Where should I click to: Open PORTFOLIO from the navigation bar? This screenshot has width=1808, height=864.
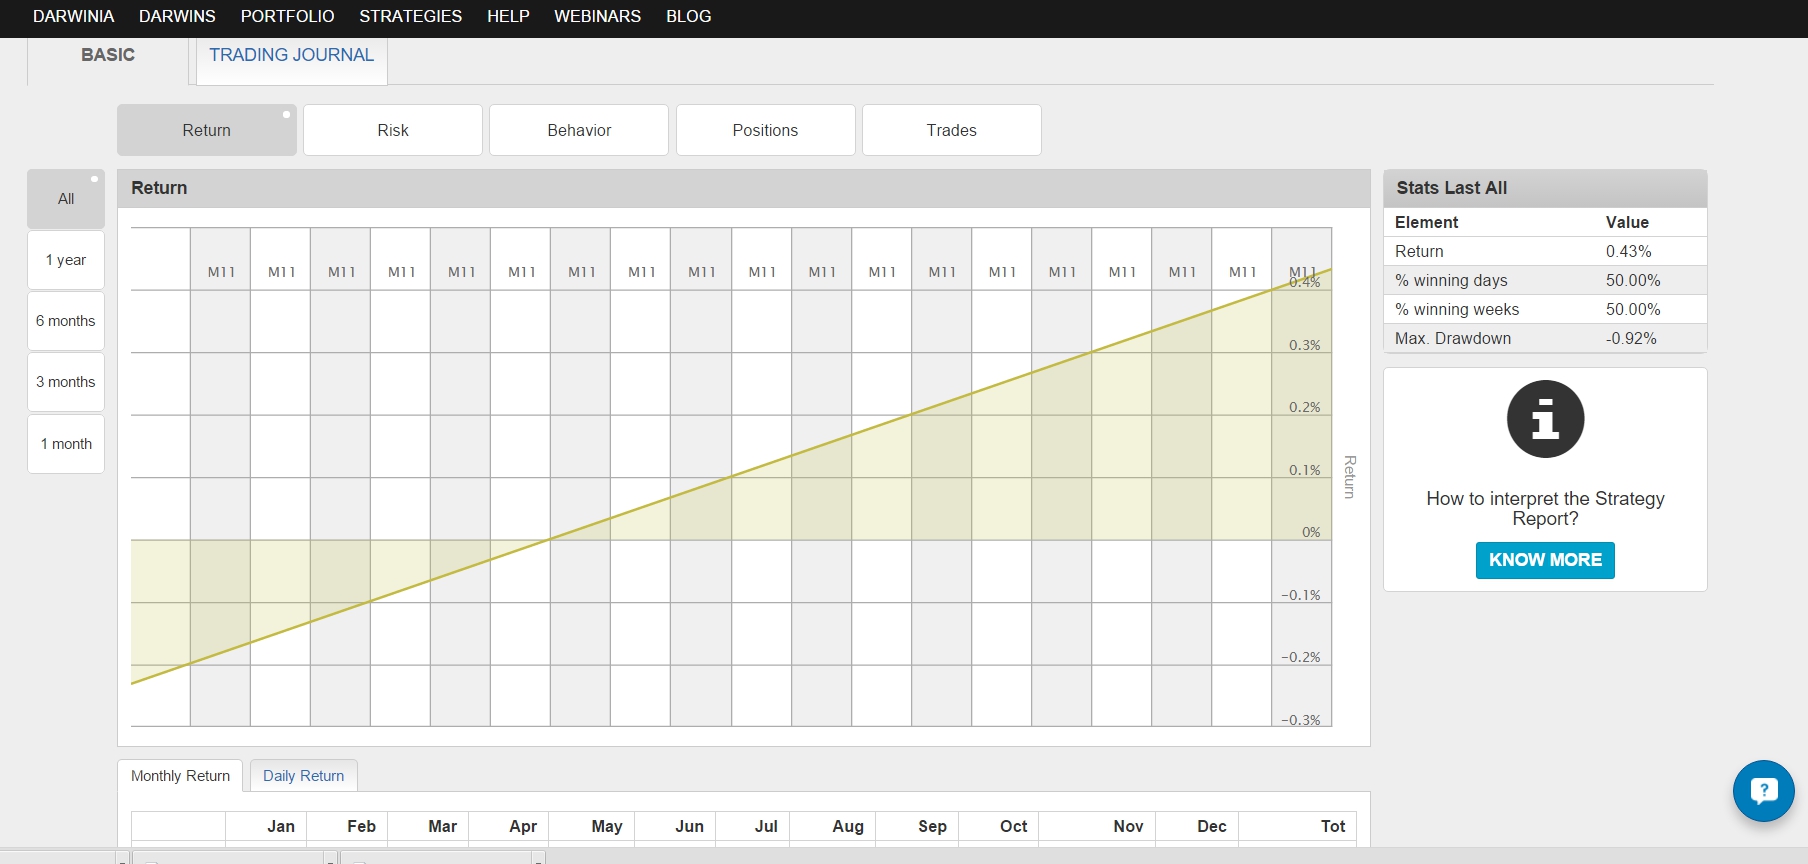[x=287, y=16]
